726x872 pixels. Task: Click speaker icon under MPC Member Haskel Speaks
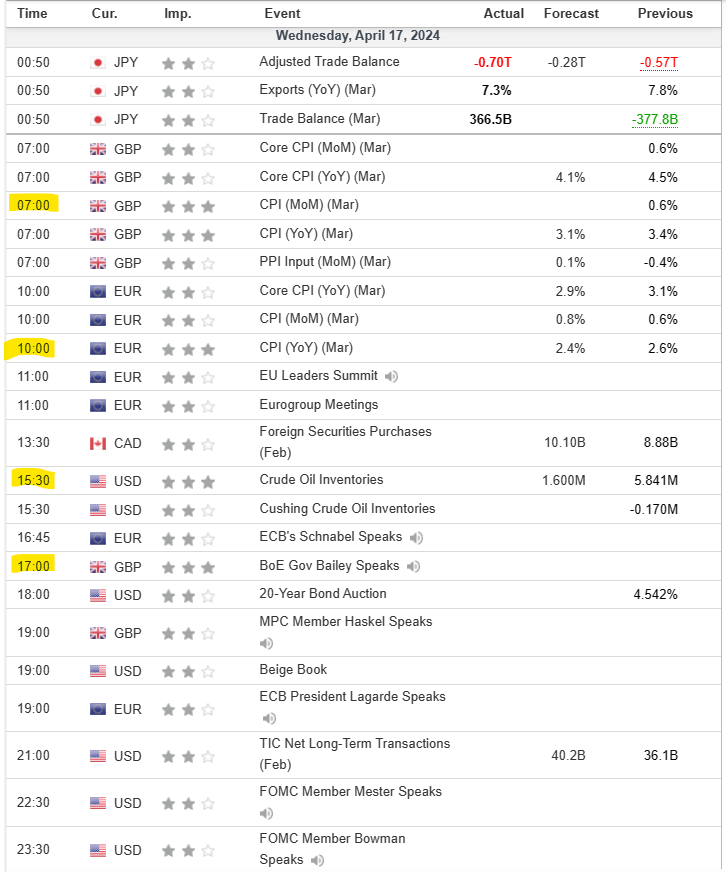pyautogui.click(x=267, y=644)
